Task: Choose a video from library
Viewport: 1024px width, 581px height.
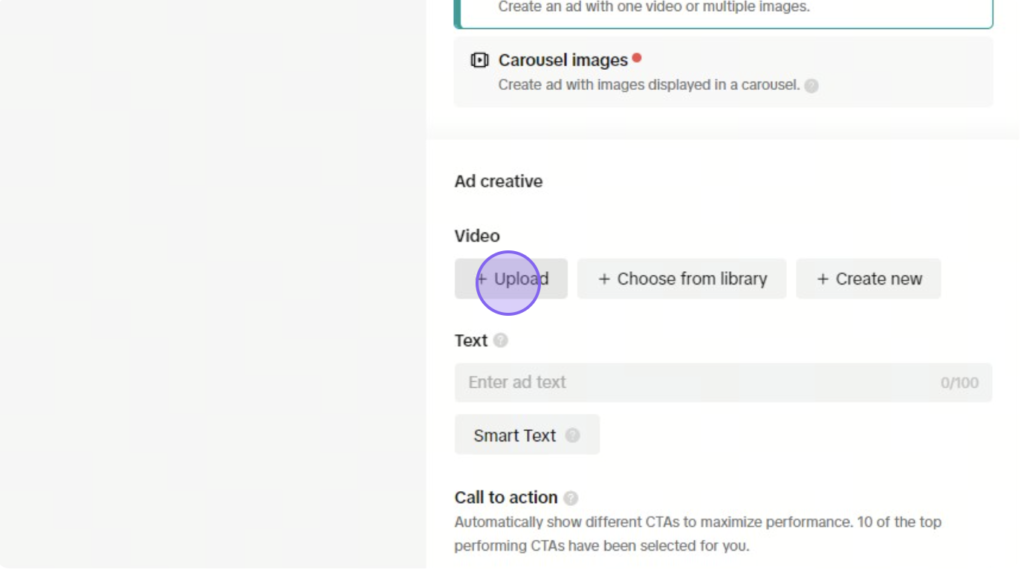Action: tap(681, 279)
